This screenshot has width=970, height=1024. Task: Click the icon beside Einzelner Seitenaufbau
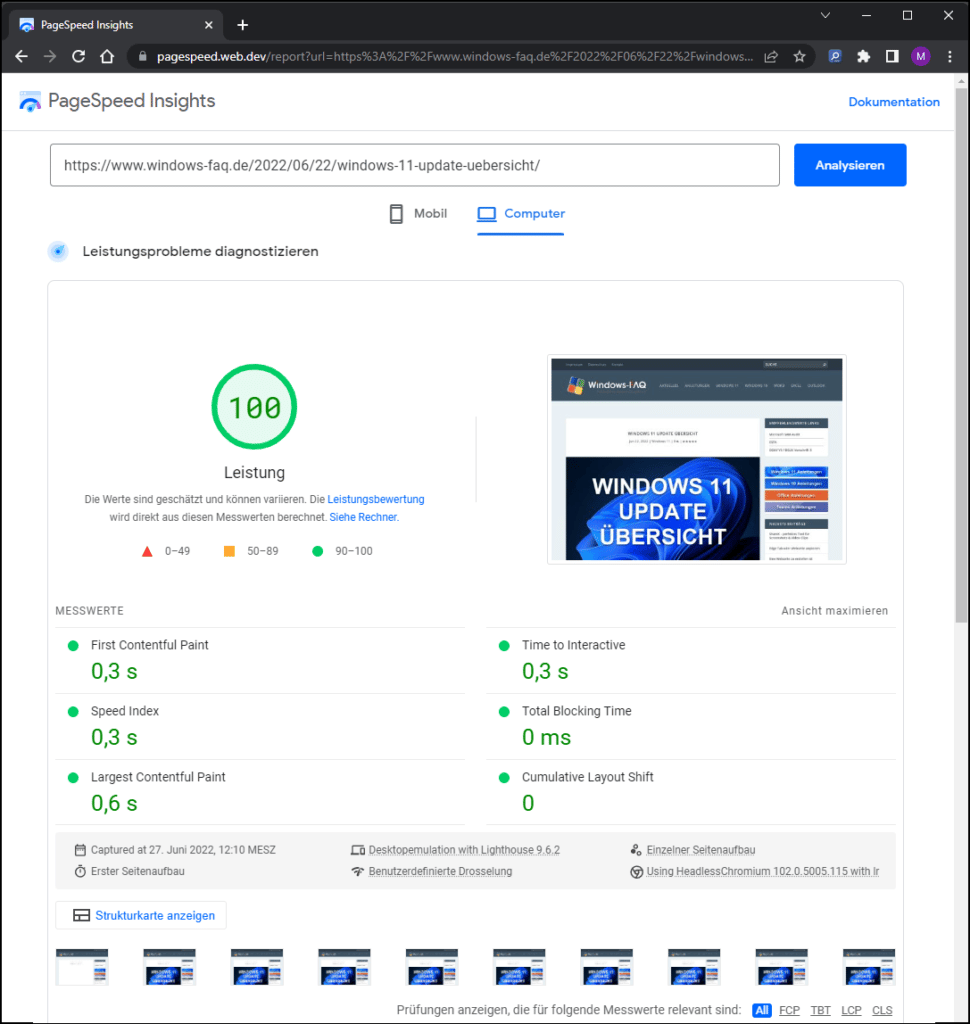point(636,850)
